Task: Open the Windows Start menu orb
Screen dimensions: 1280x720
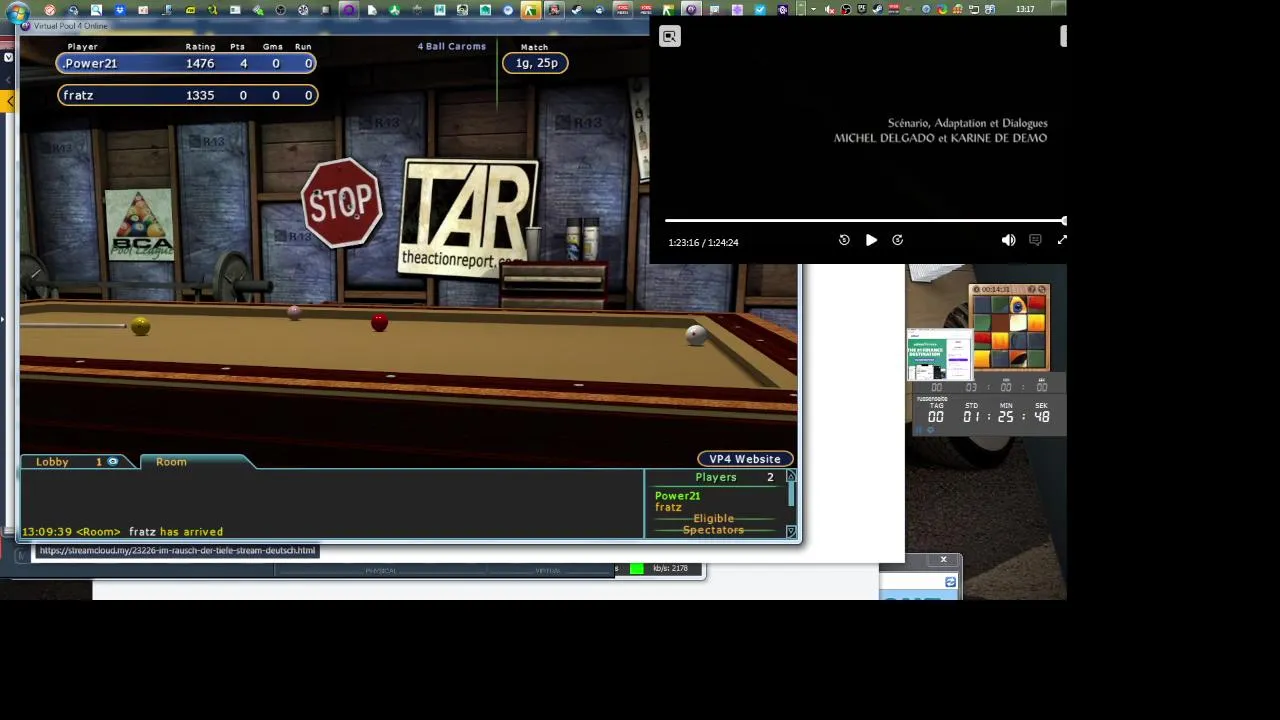Action: point(17,10)
